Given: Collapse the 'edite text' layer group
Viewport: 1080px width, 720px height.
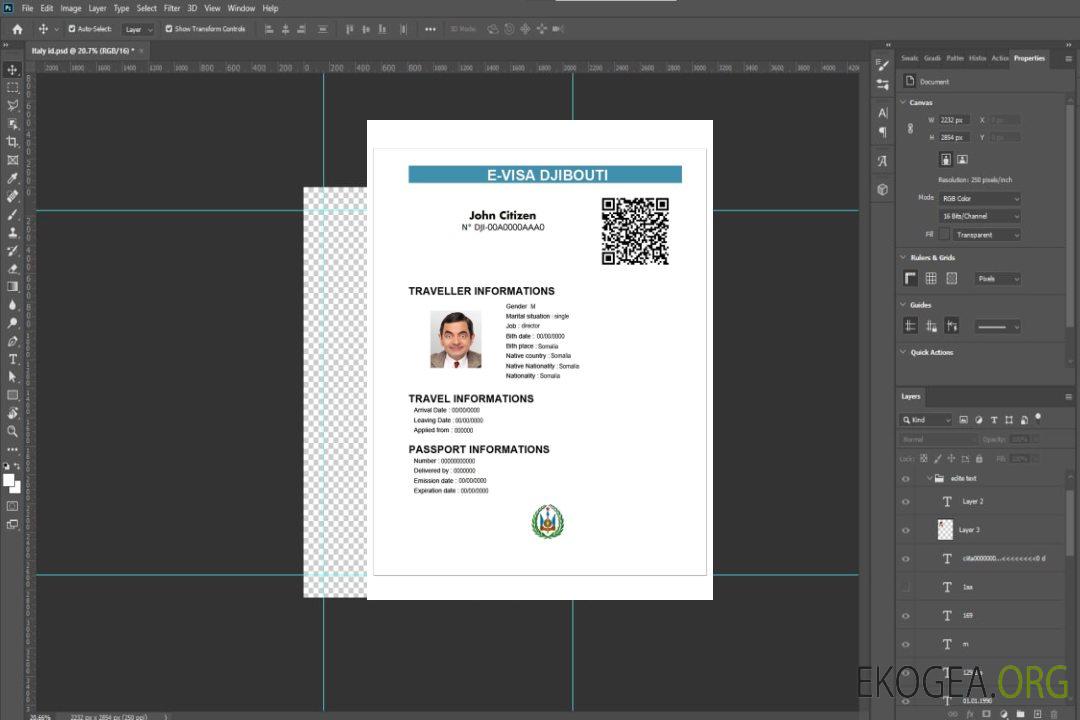Looking at the screenshot, I should pyautogui.click(x=928, y=478).
